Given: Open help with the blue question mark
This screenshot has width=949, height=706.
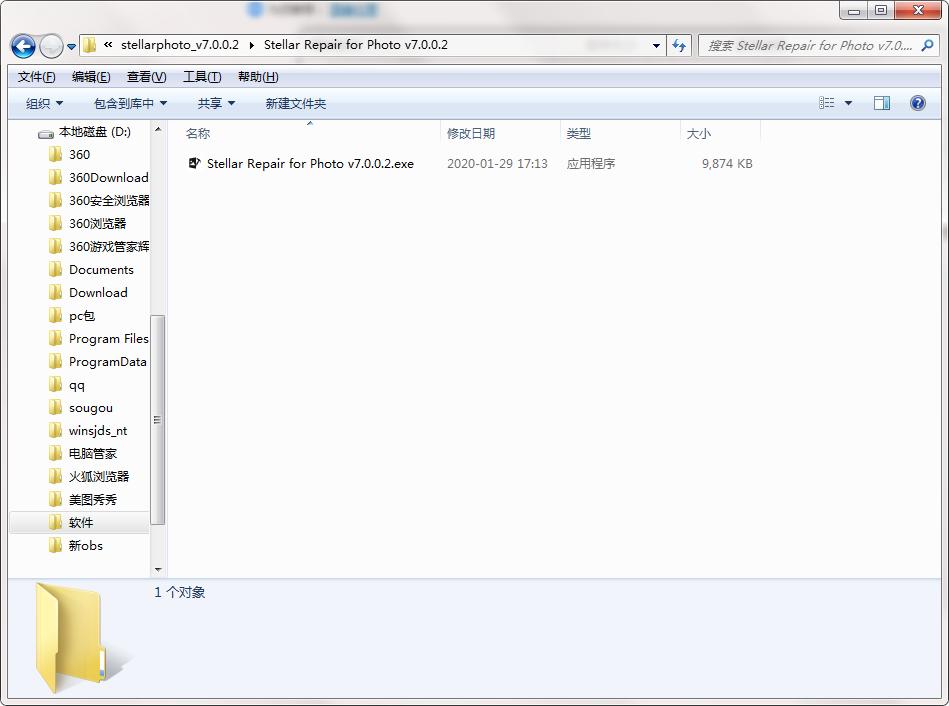Looking at the screenshot, I should [x=918, y=103].
